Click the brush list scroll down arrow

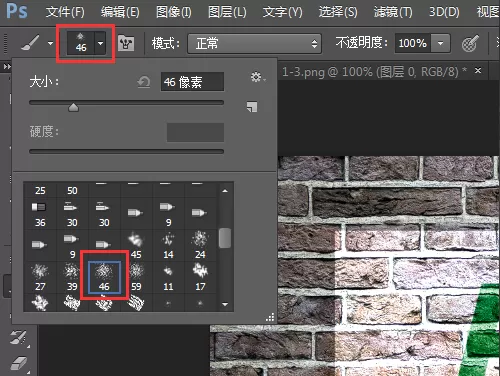225,304
